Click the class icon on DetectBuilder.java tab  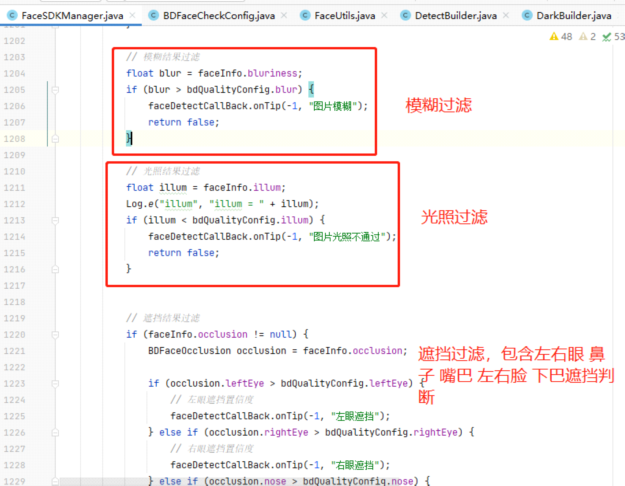(405, 16)
